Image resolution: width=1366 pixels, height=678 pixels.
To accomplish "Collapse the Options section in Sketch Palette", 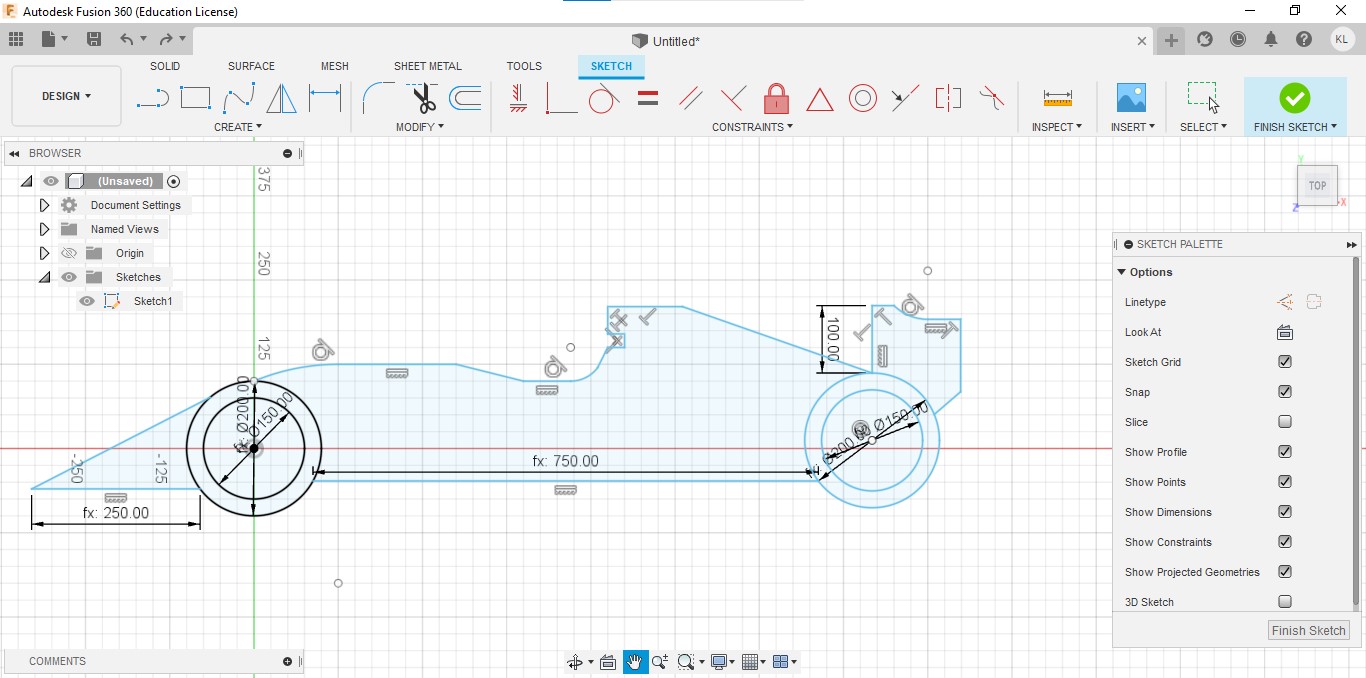I will pos(1122,272).
